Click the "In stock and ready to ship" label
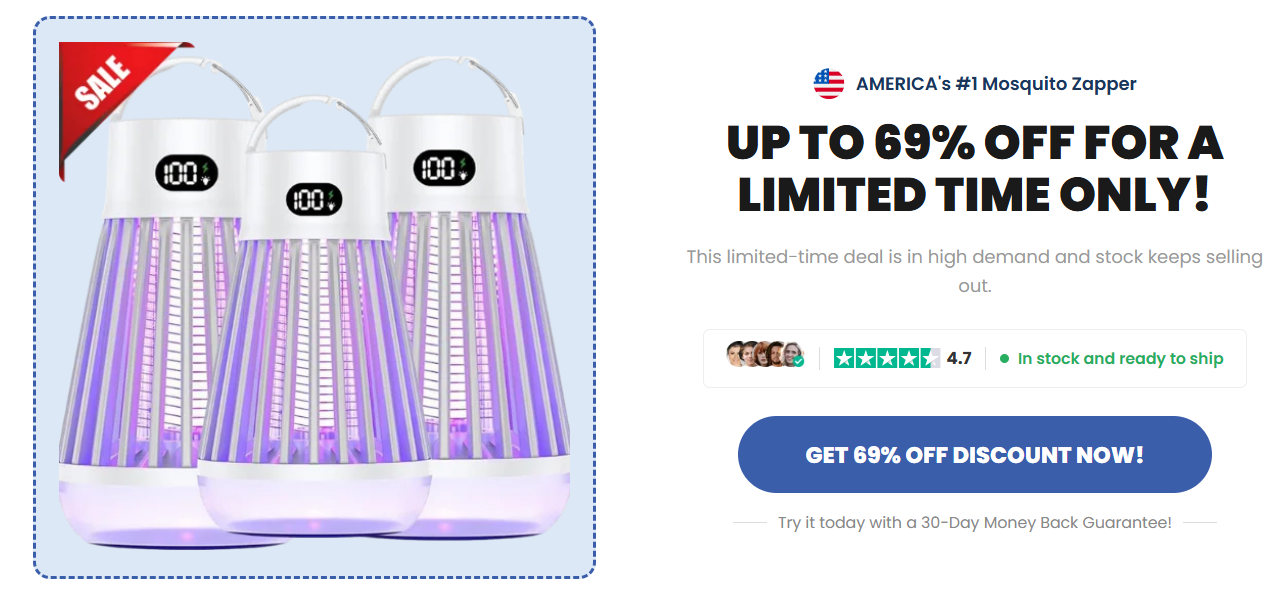The width and height of the screenshot is (1279, 606). click(1120, 358)
